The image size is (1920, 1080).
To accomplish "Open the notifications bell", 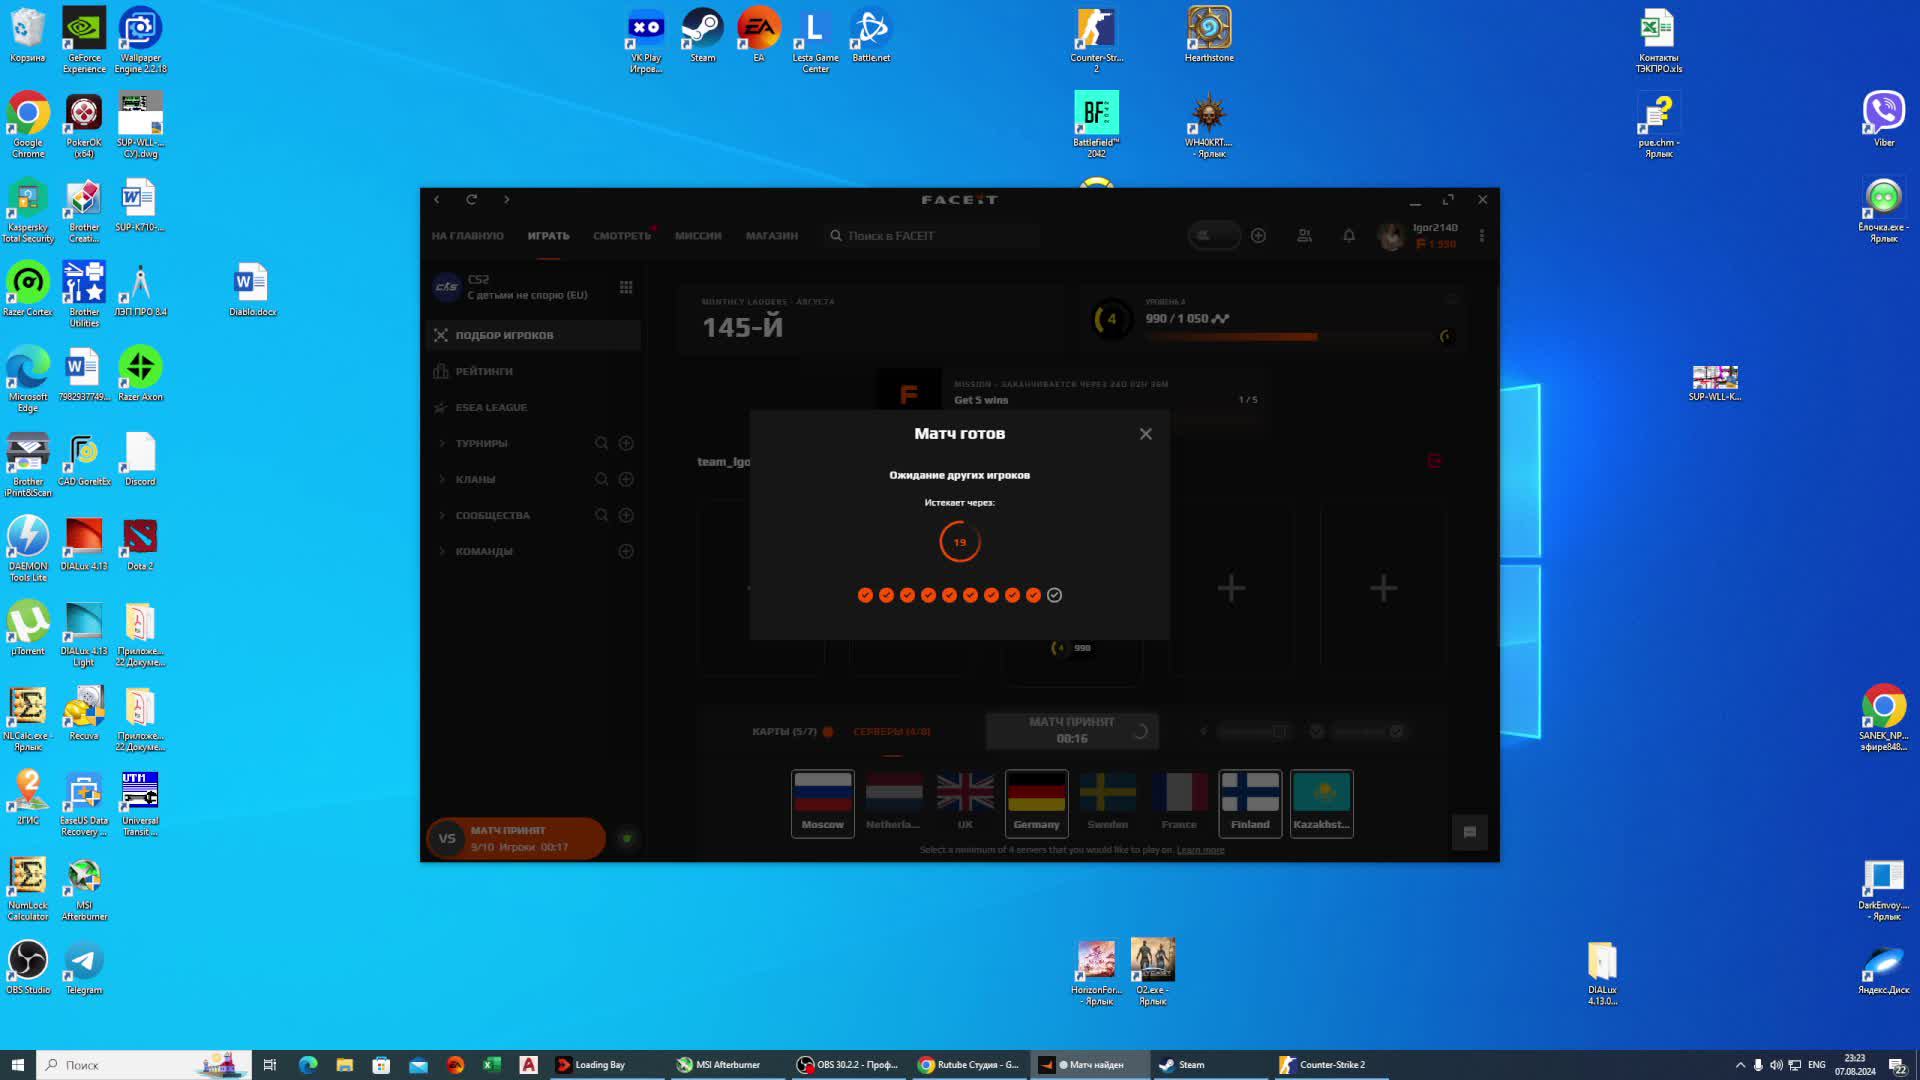I will (1348, 236).
